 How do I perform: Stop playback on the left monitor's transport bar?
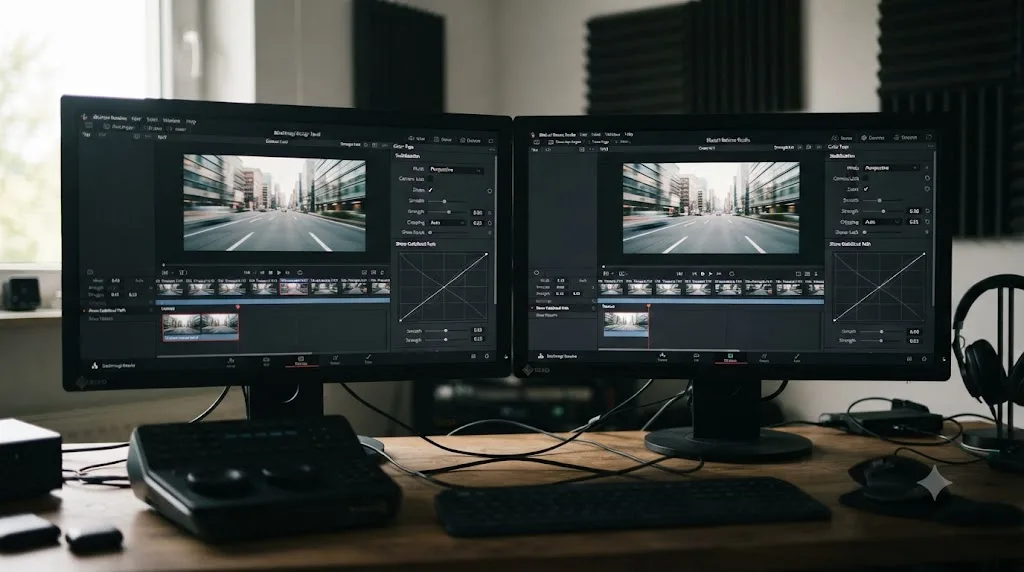coord(270,272)
